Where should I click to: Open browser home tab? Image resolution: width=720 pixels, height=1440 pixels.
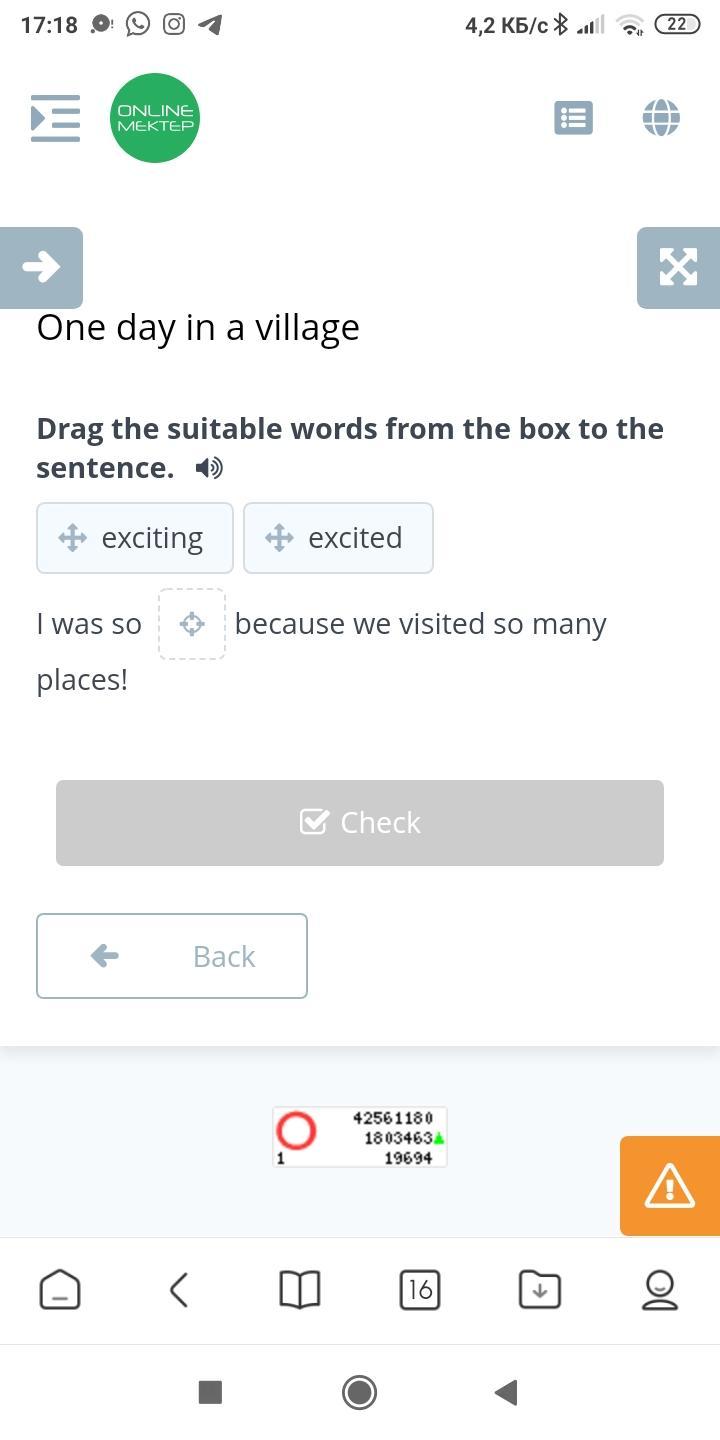click(60, 1290)
